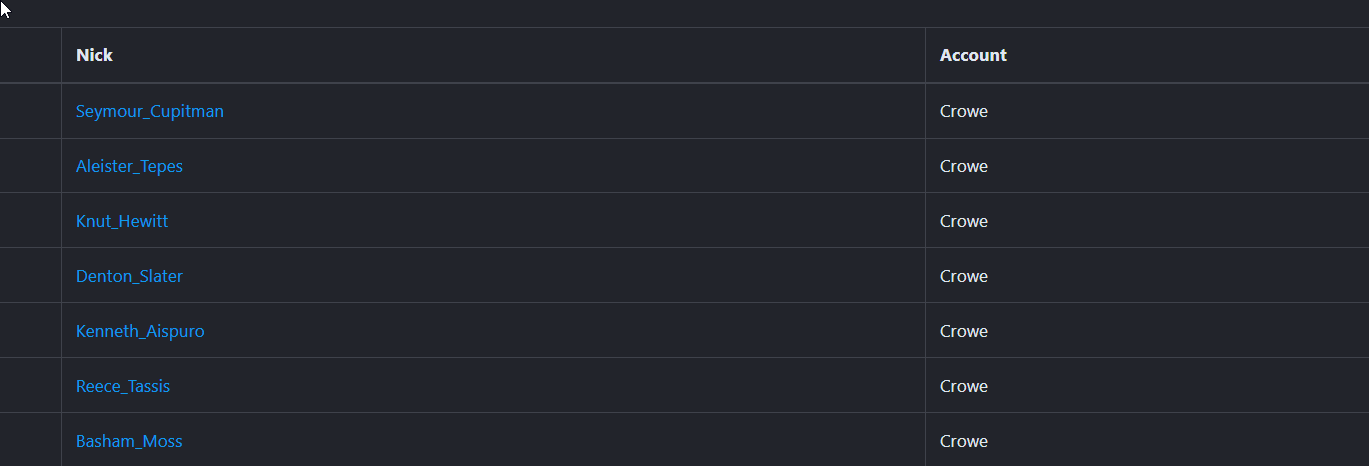Viewport: 1369px width, 466px height.
Task: Click the empty cell left of Seymour_Cupitman
Action: click(x=30, y=111)
